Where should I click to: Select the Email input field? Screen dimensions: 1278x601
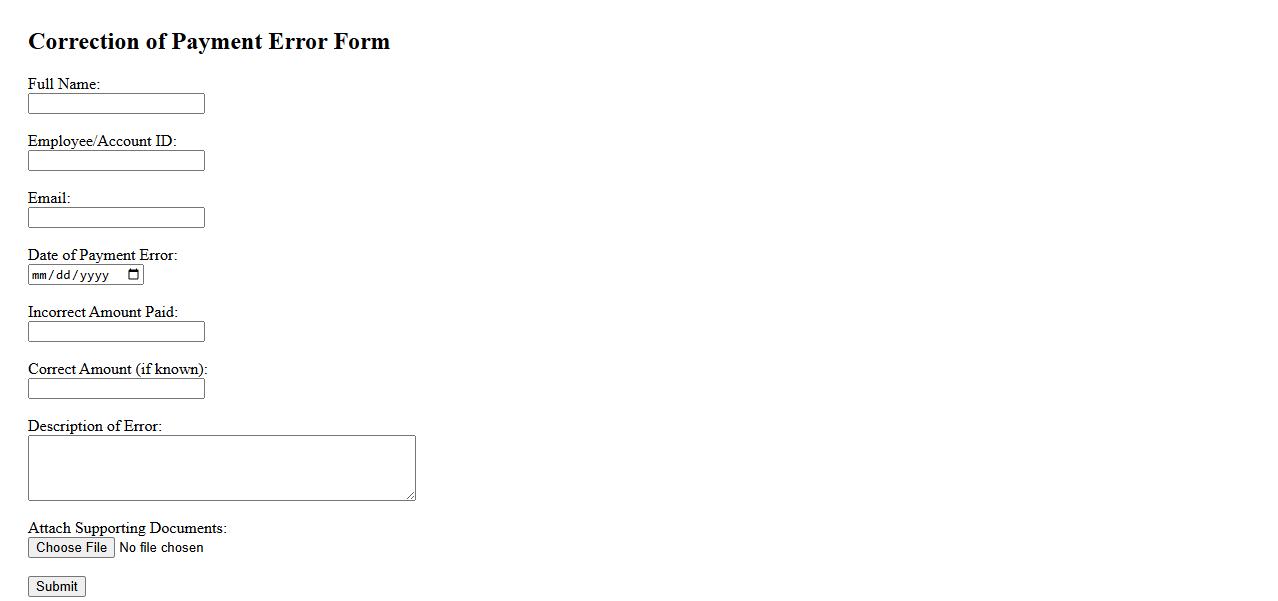[116, 218]
